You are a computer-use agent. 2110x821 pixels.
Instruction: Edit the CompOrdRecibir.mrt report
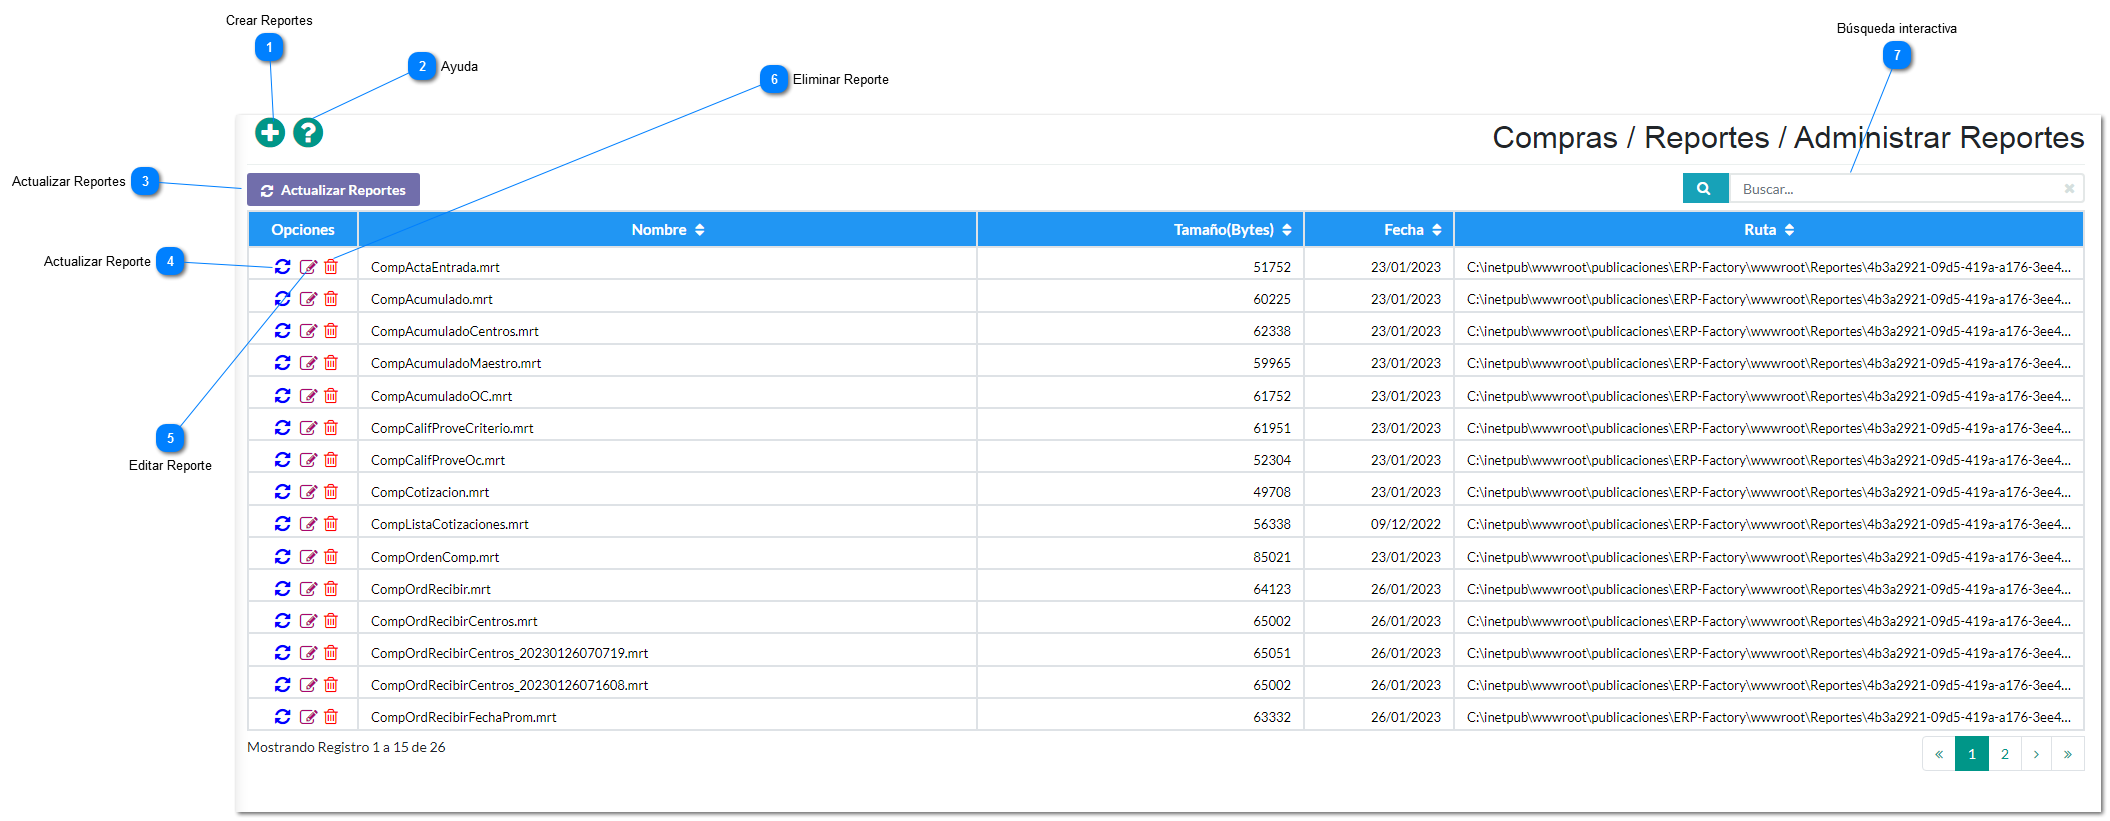click(x=308, y=589)
